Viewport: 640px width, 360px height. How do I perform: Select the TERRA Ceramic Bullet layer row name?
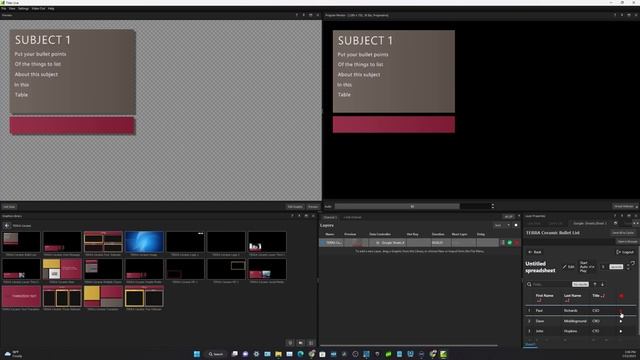[x=333, y=242]
